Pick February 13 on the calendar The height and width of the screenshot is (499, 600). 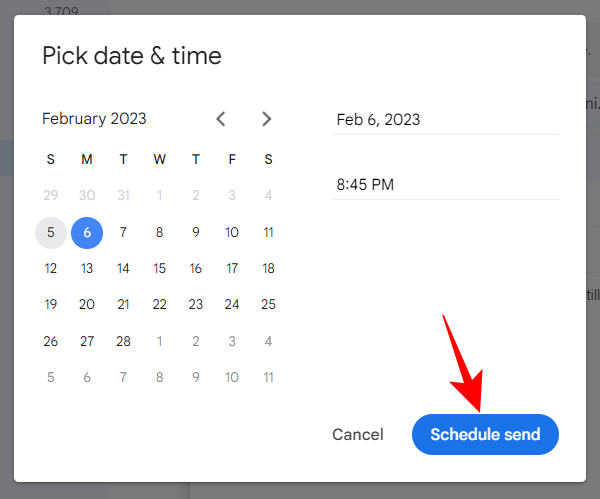coord(87,269)
